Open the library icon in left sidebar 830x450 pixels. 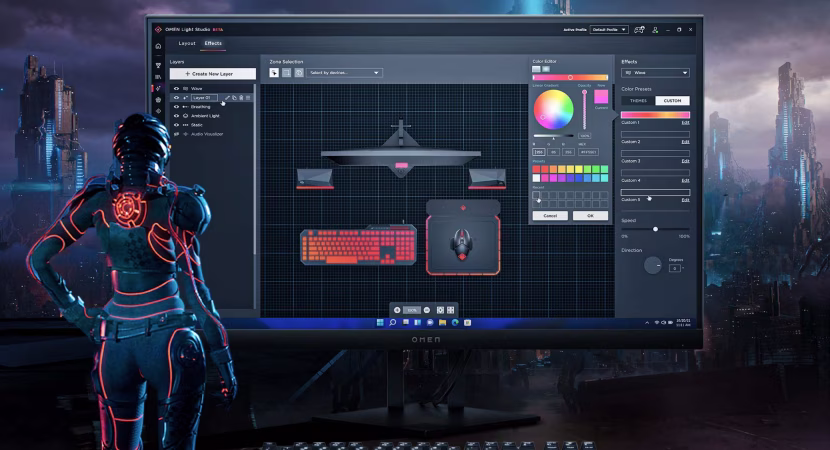click(158, 77)
